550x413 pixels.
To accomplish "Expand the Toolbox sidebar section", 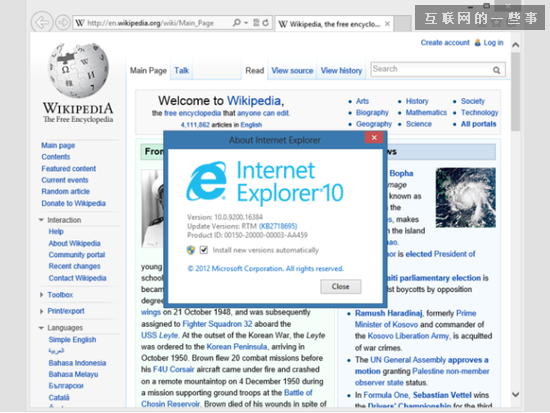I will (41, 295).
